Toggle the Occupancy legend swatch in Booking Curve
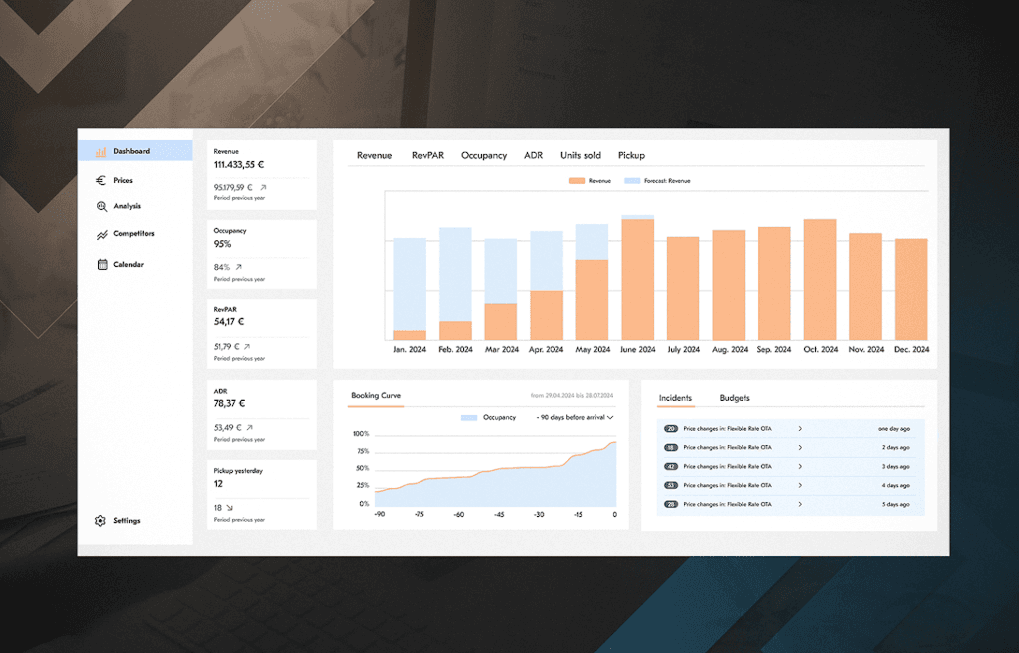This screenshot has width=1019, height=653. [469, 418]
